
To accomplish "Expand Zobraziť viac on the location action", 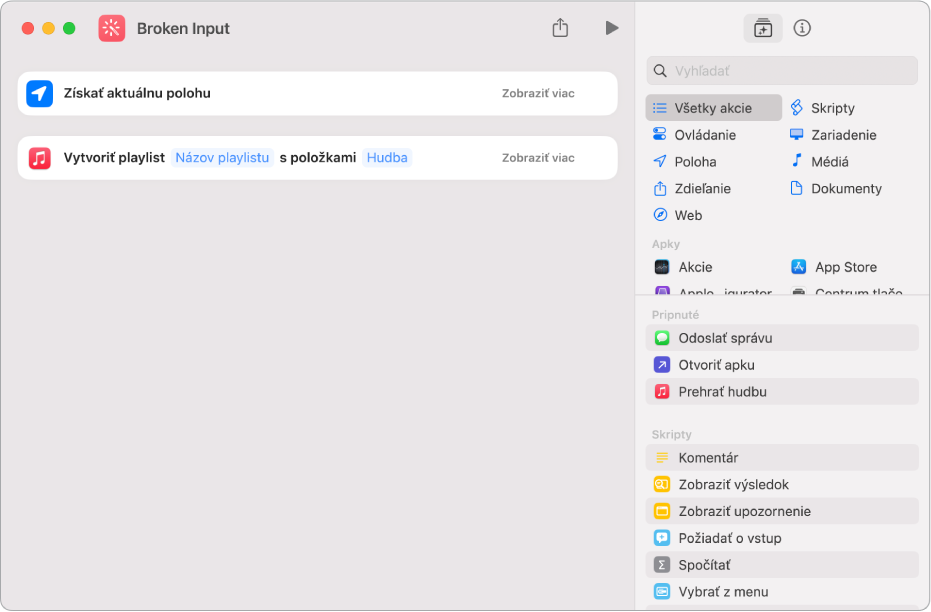I will pyautogui.click(x=538, y=93).
